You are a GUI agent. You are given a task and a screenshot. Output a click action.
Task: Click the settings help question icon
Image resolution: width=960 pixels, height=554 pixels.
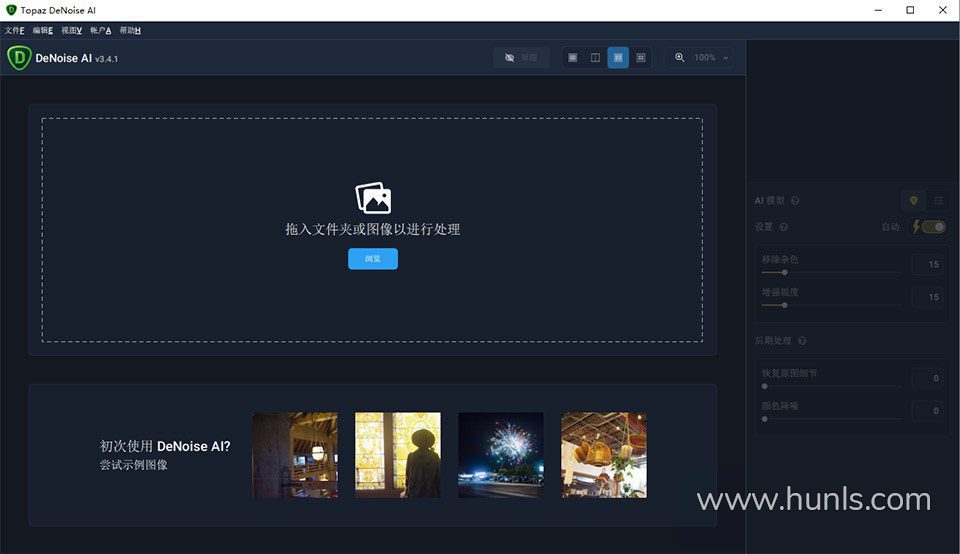784,227
